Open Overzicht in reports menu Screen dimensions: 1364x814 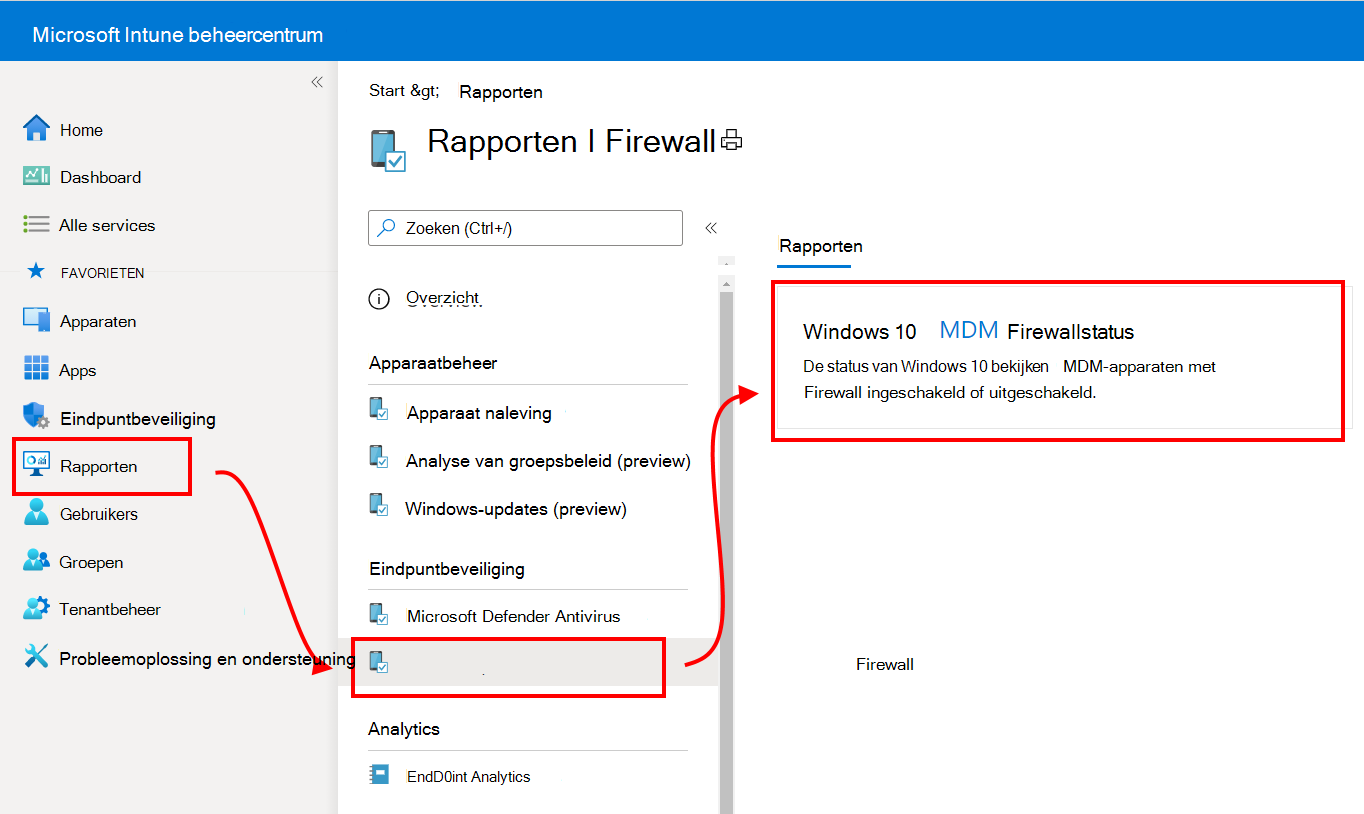click(x=443, y=298)
